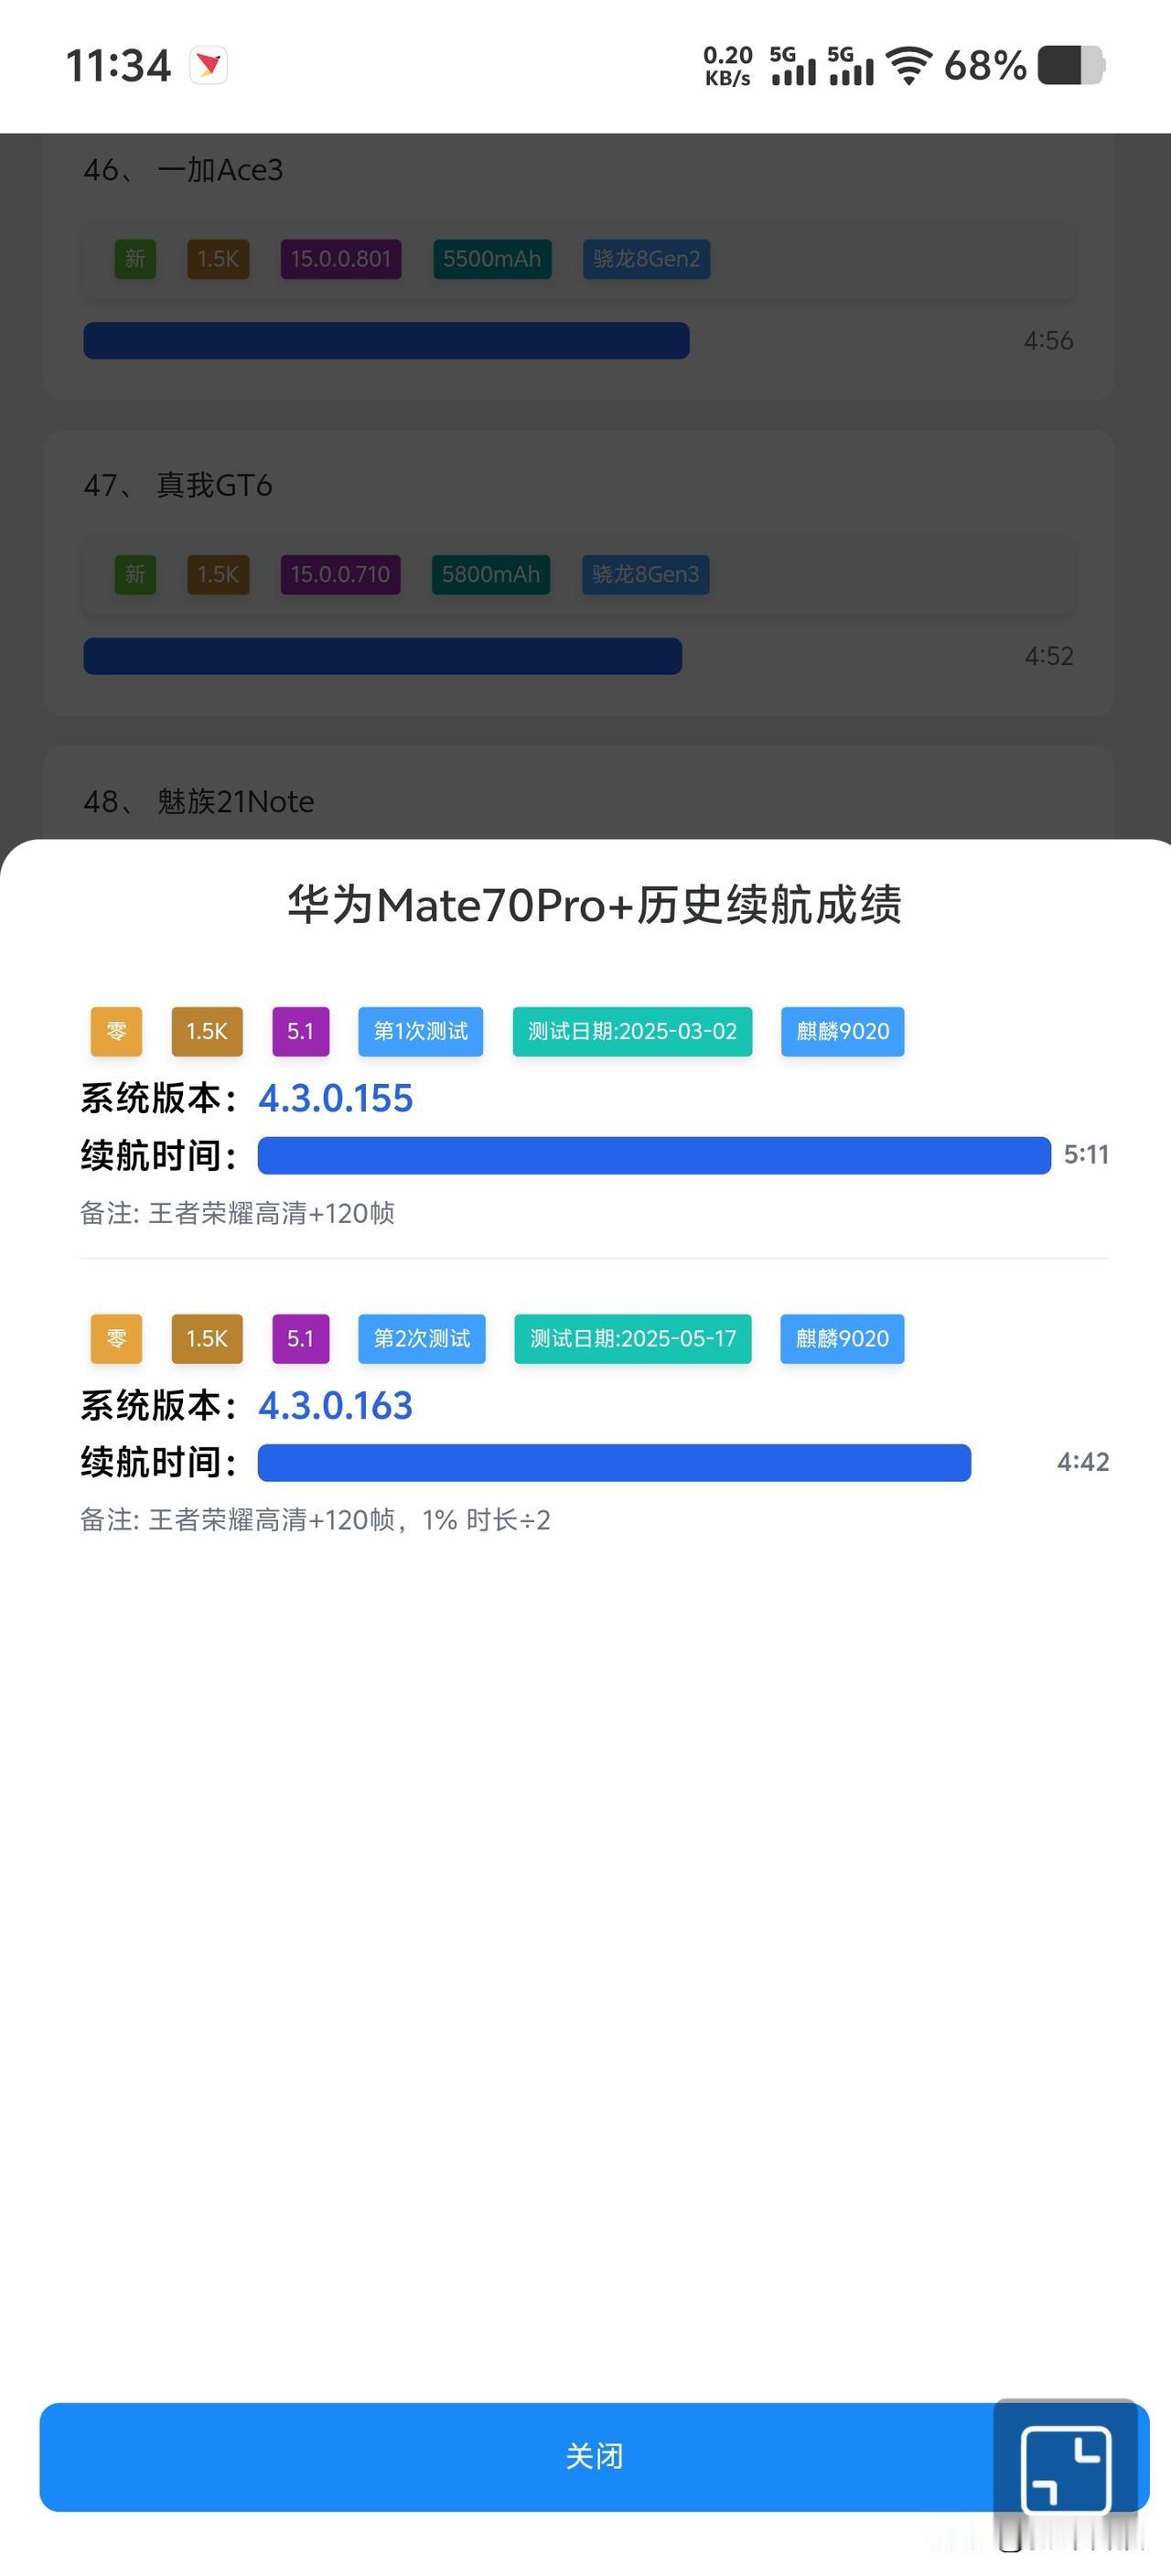Tap the 5.1 tag in first test
Viewport: 1171px width, 2576px height.
(x=301, y=1031)
